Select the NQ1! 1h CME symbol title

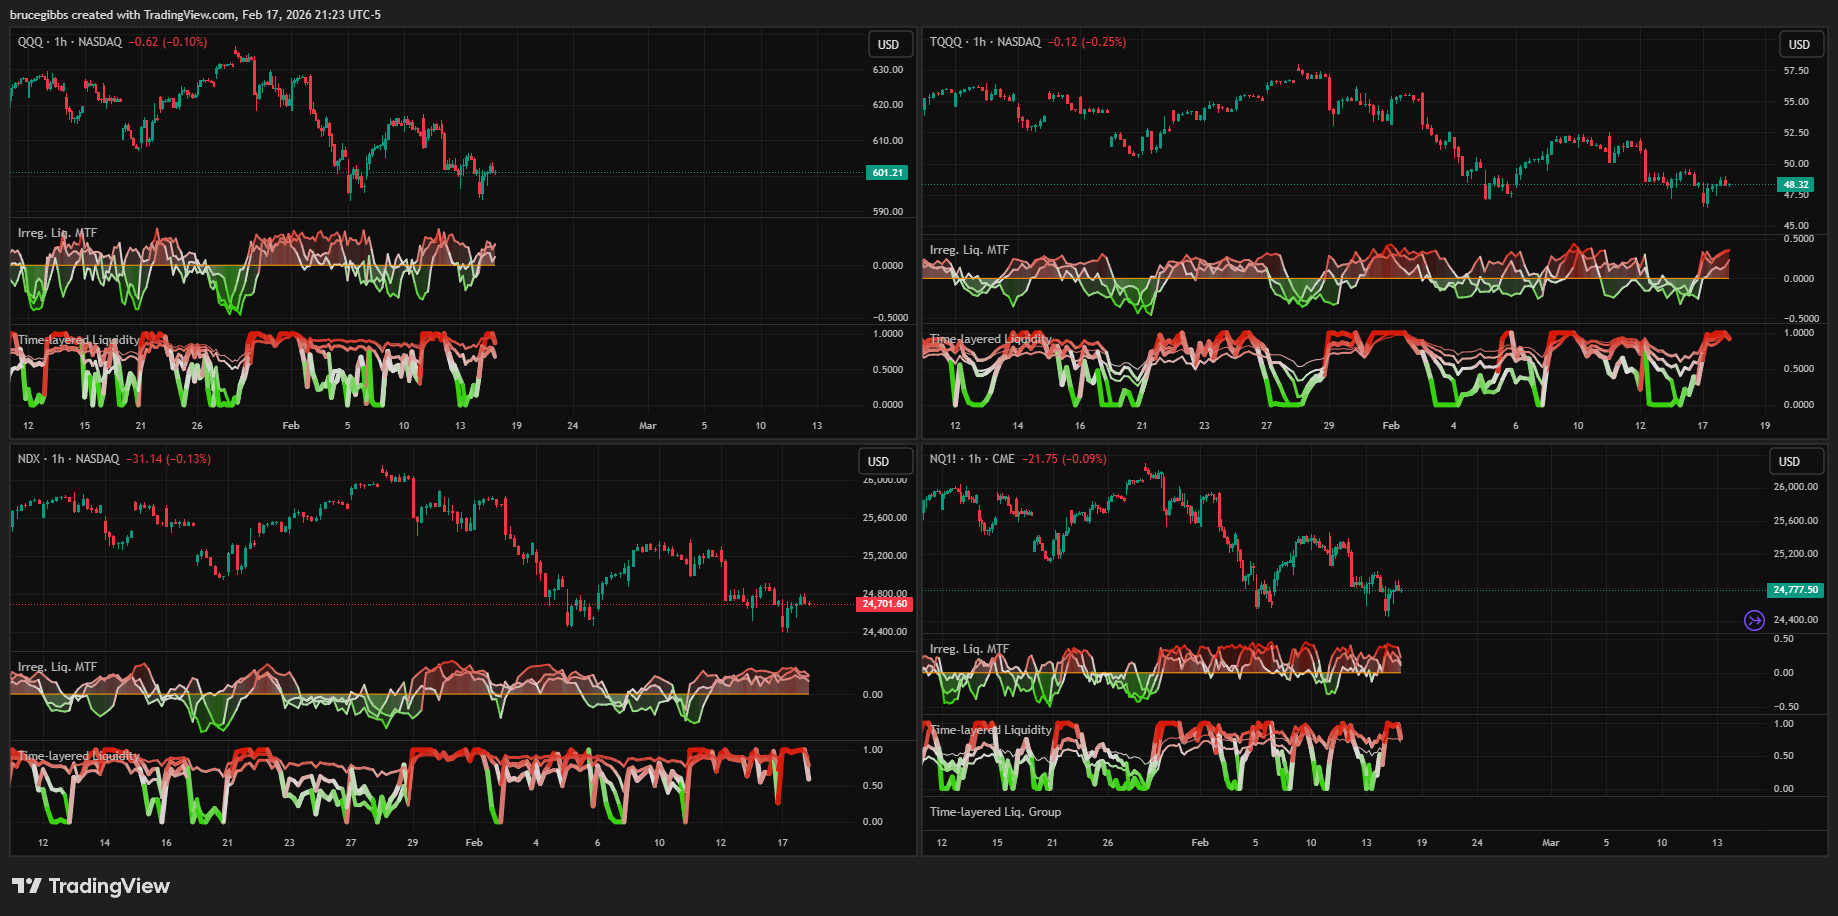point(972,459)
